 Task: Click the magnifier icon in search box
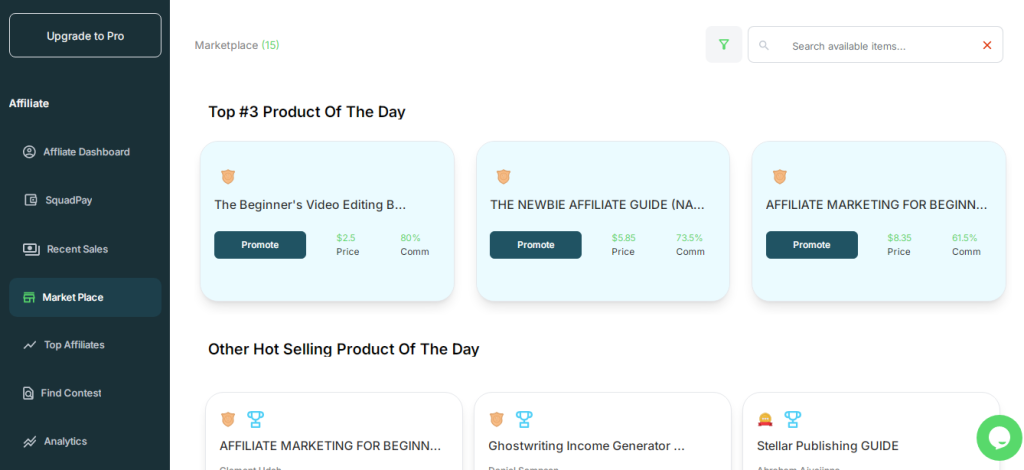[763, 45]
